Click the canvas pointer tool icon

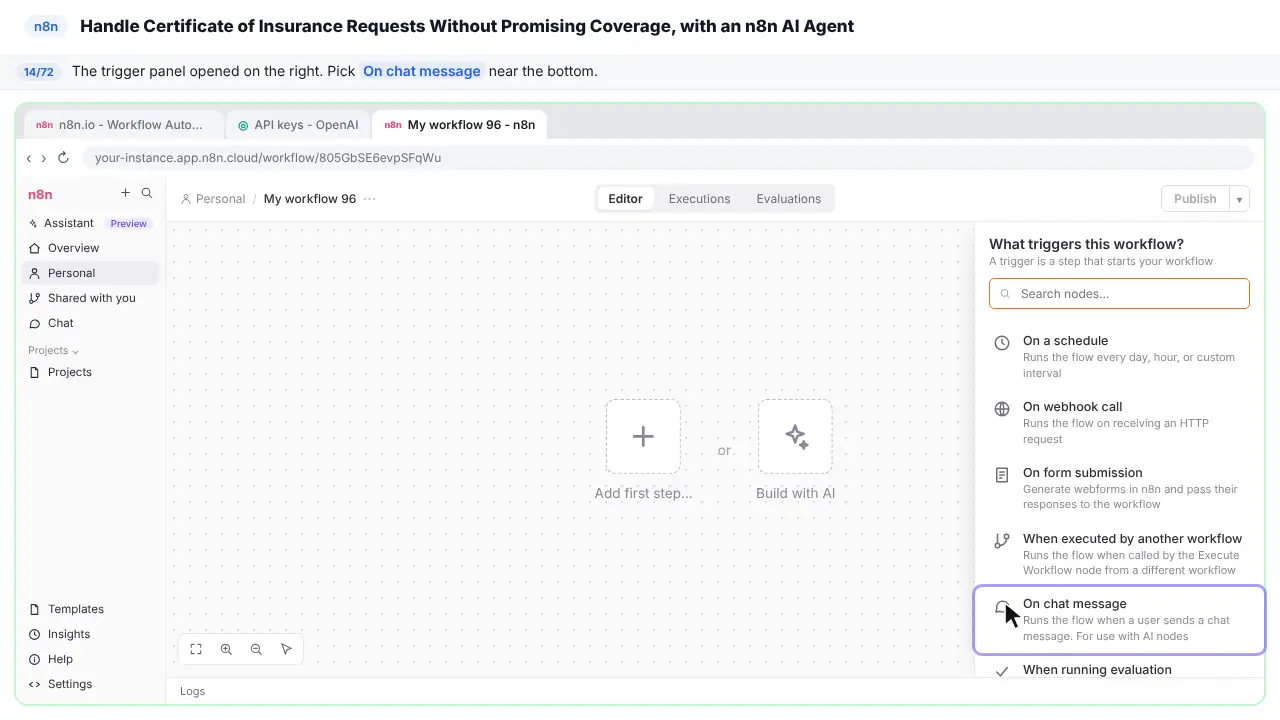(x=286, y=649)
